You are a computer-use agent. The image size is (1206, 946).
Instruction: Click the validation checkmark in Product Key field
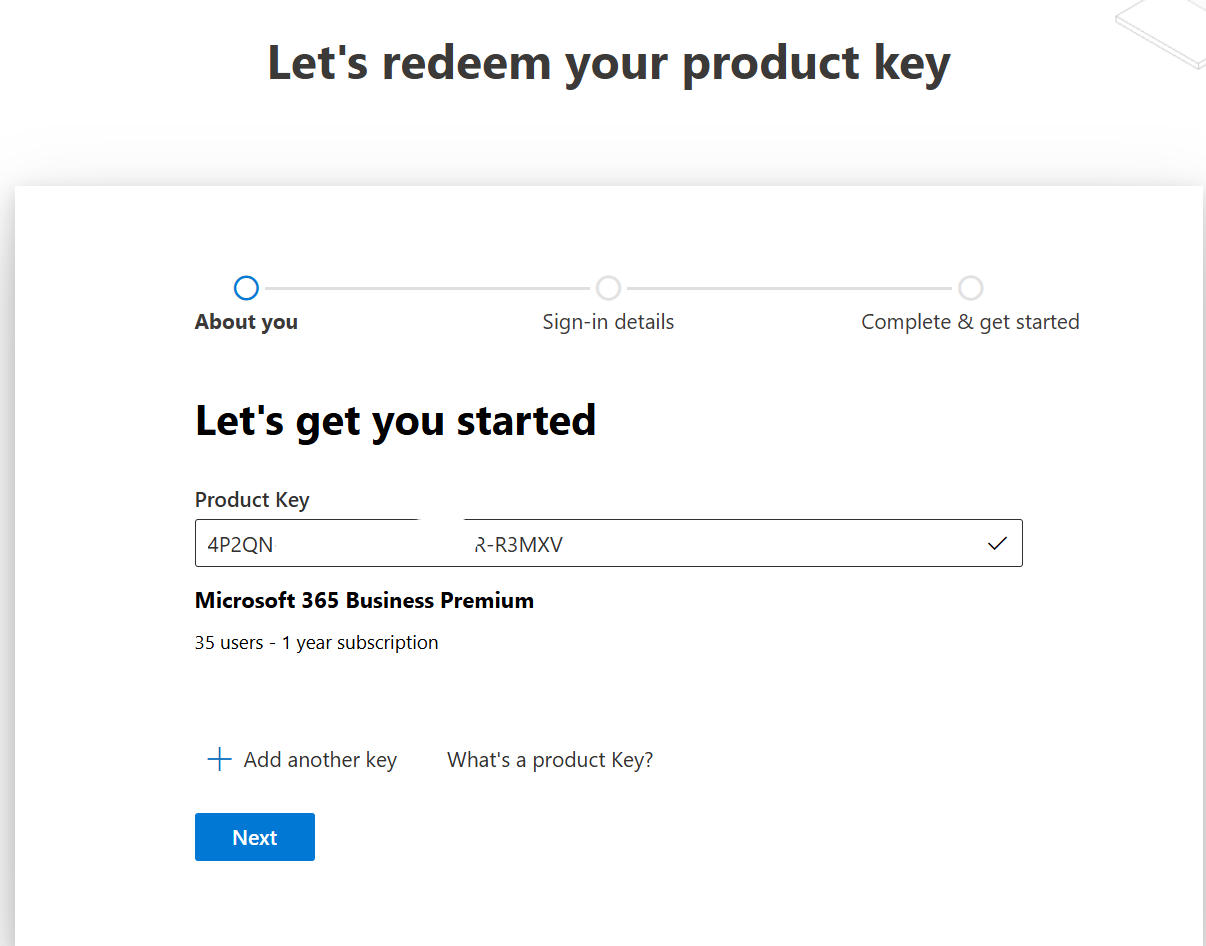pyautogui.click(x=997, y=544)
